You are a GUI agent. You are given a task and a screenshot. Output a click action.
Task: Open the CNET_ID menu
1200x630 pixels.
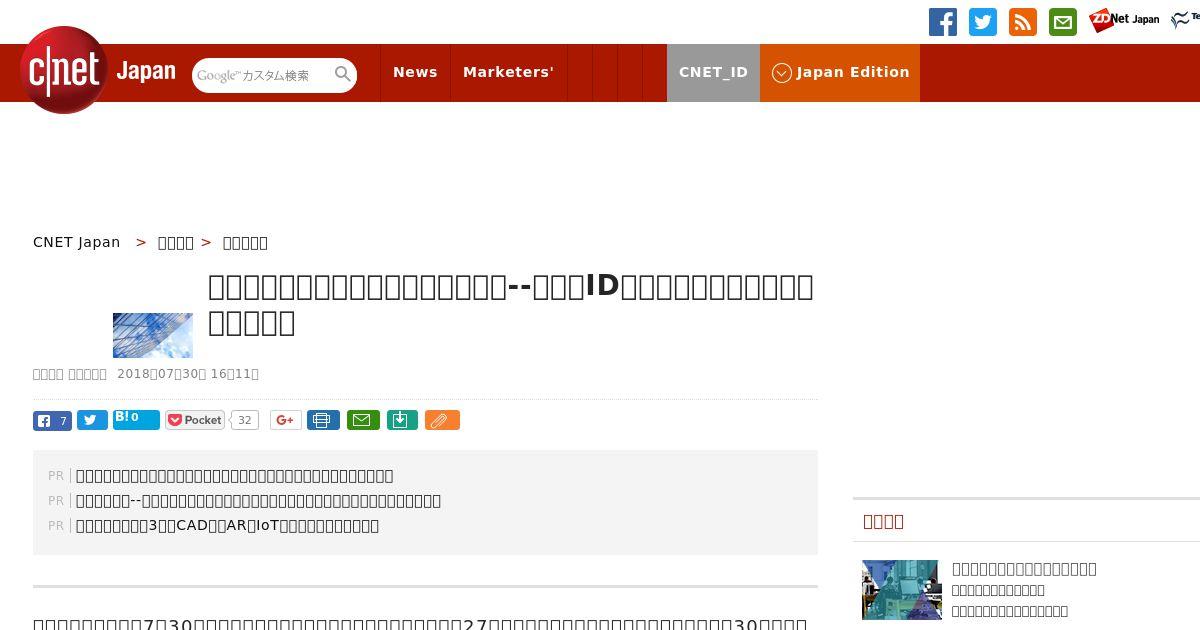(713, 72)
